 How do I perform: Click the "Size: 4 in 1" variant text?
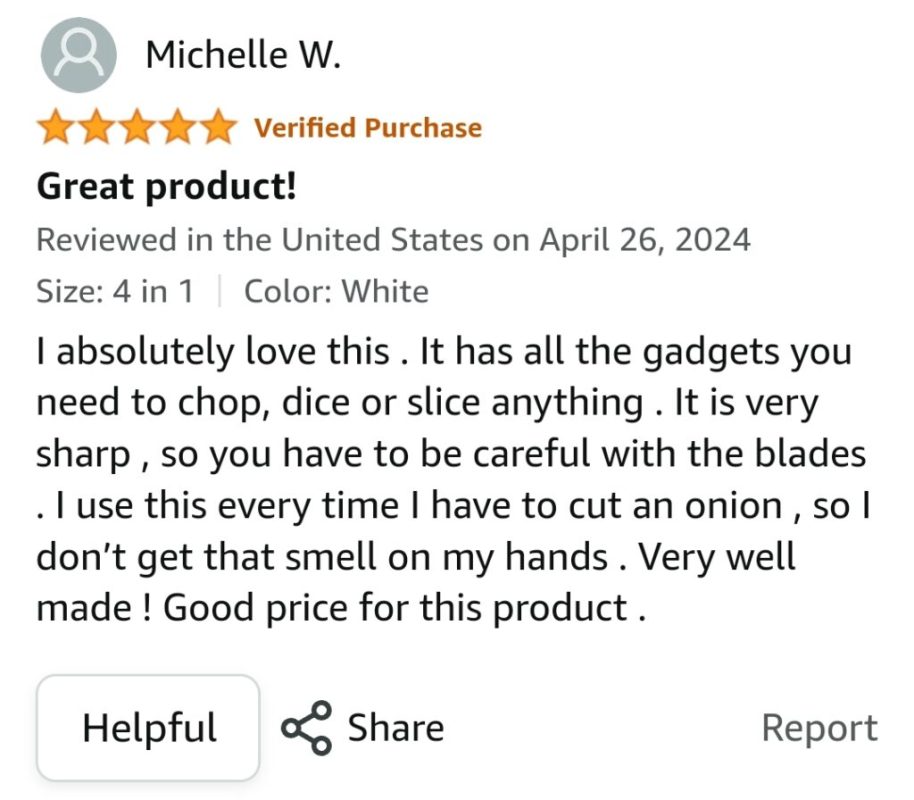[115, 291]
